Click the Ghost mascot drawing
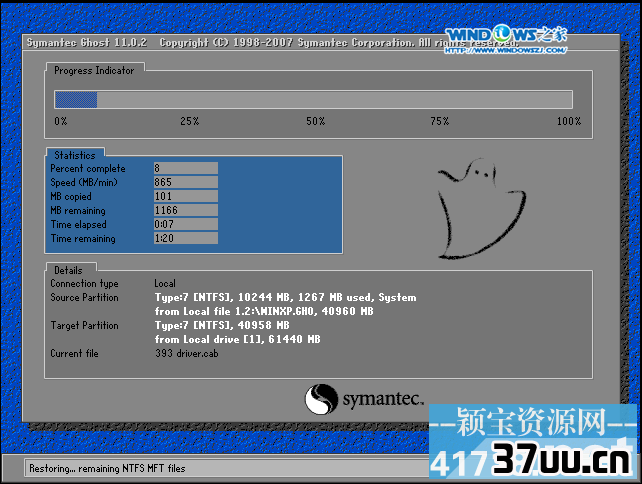The height and width of the screenshot is (484, 642). [x=482, y=209]
